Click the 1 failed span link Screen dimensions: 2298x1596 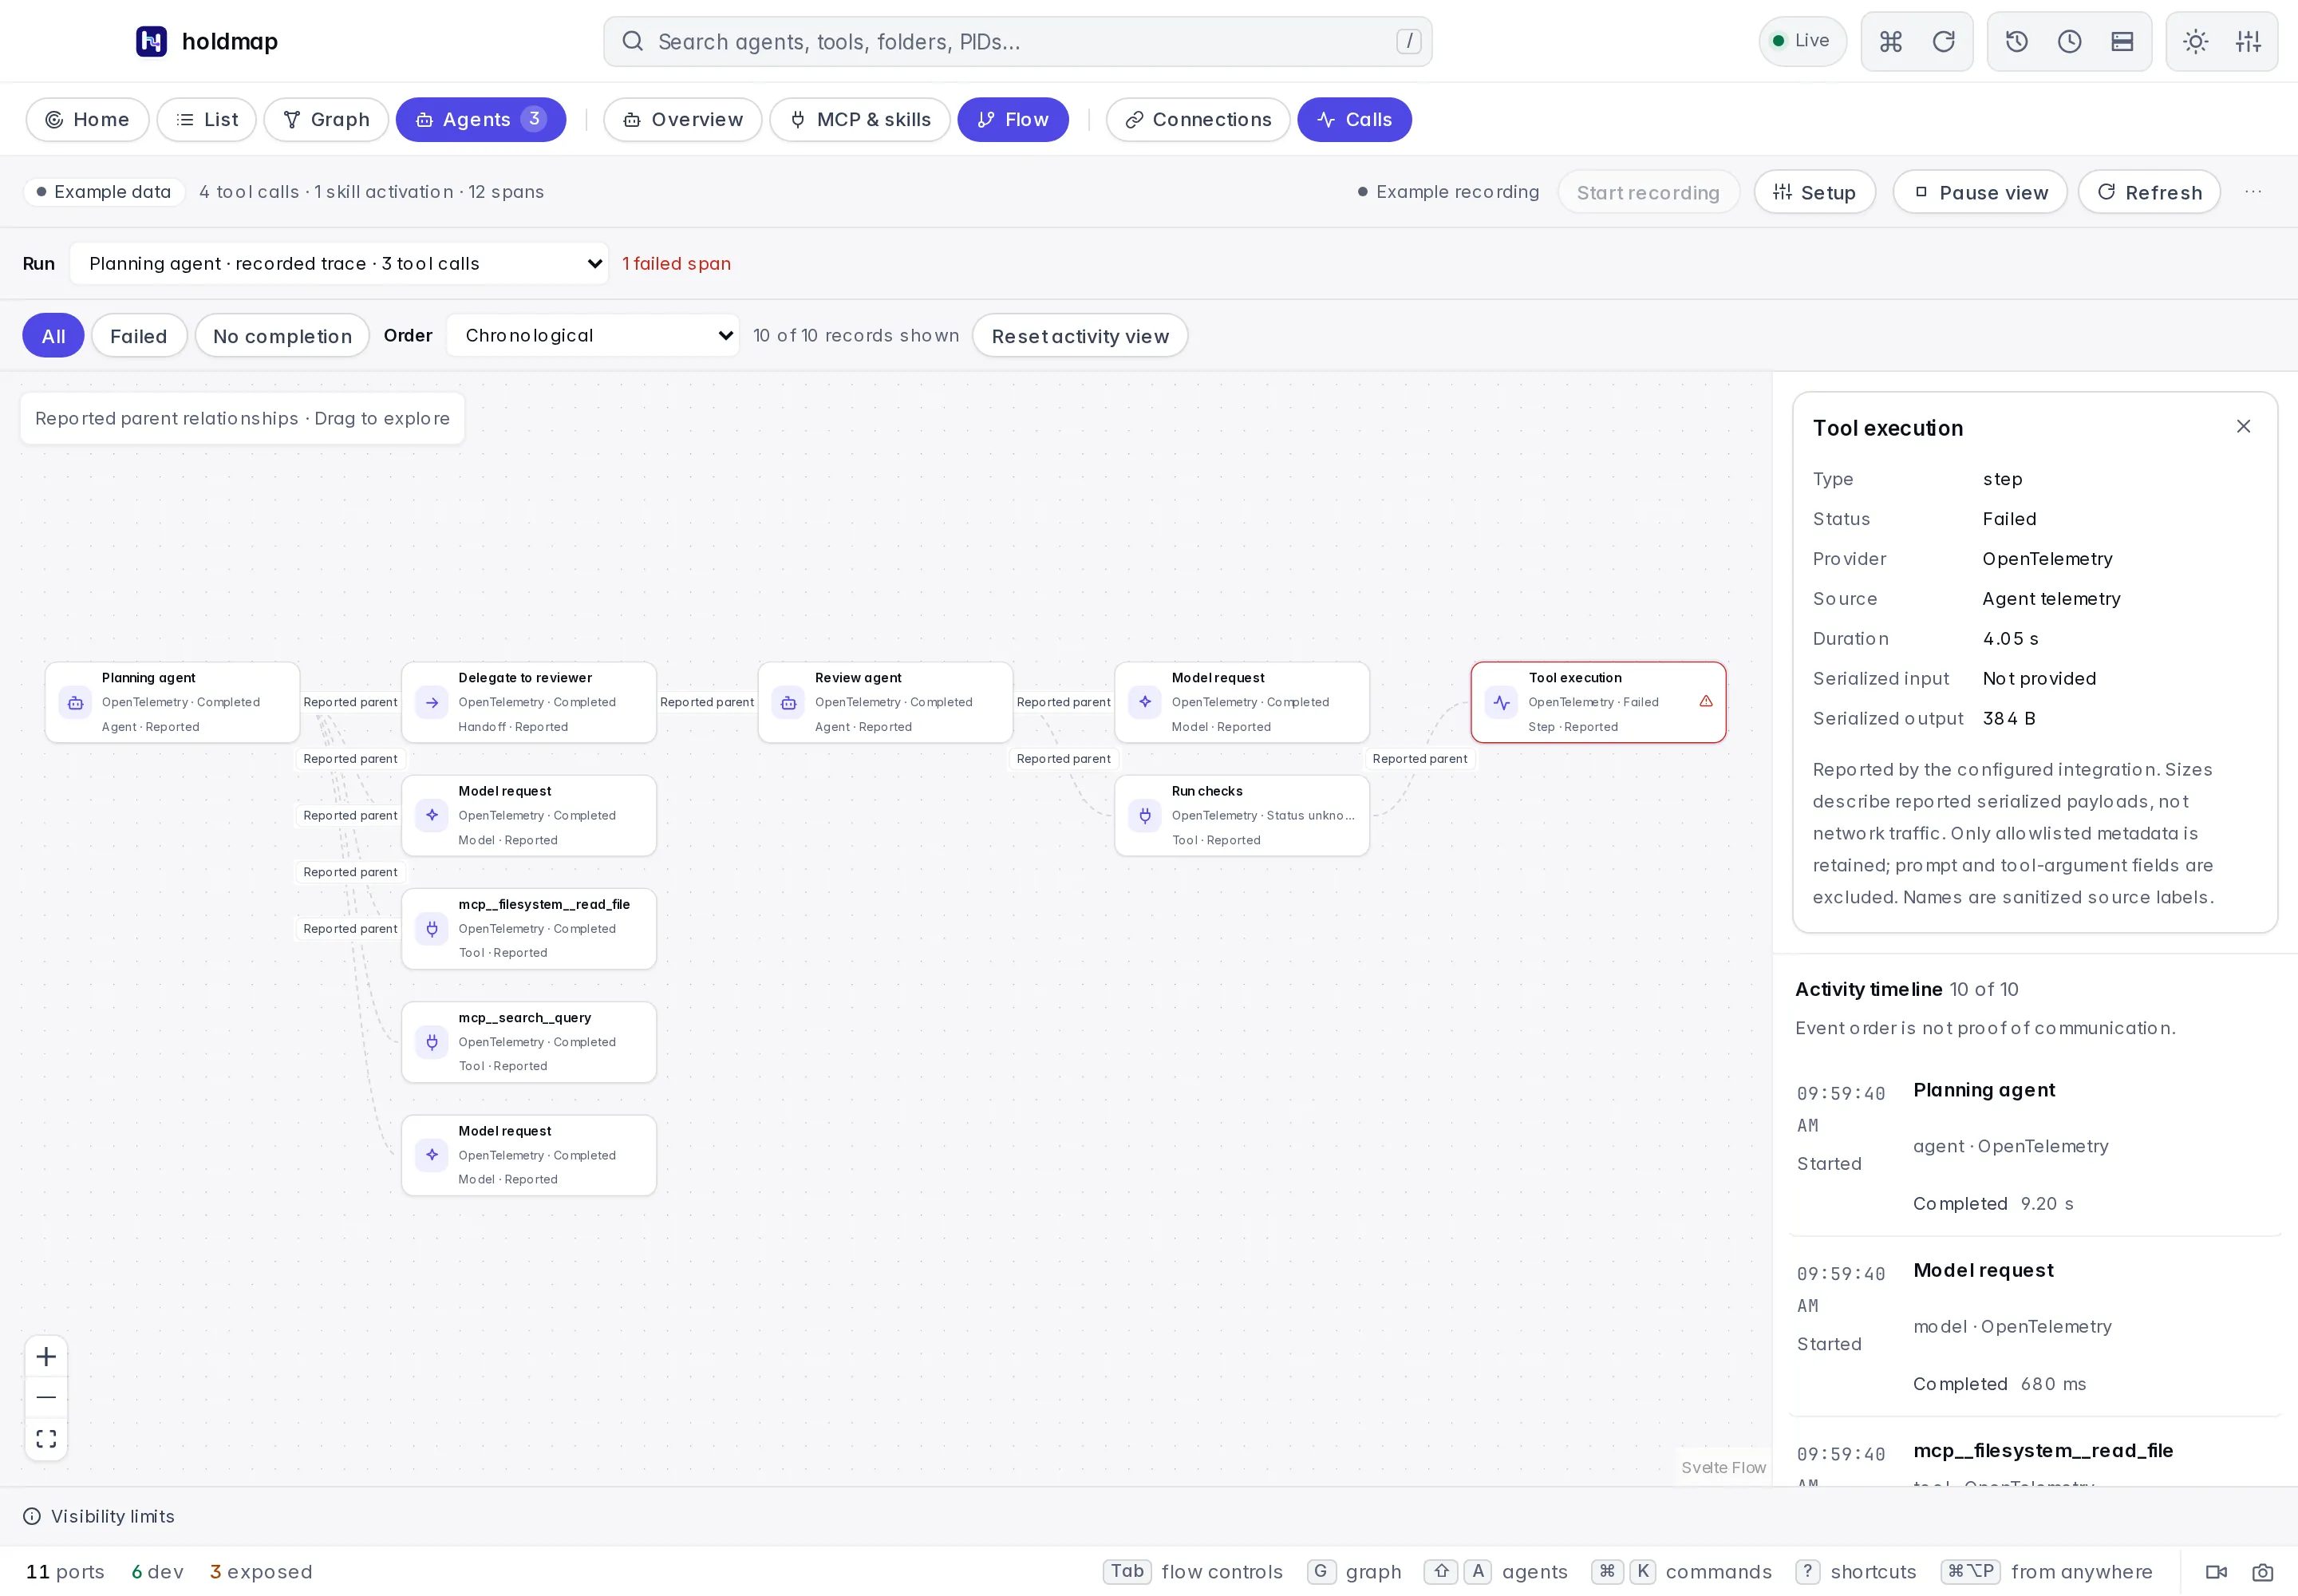(676, 264)
